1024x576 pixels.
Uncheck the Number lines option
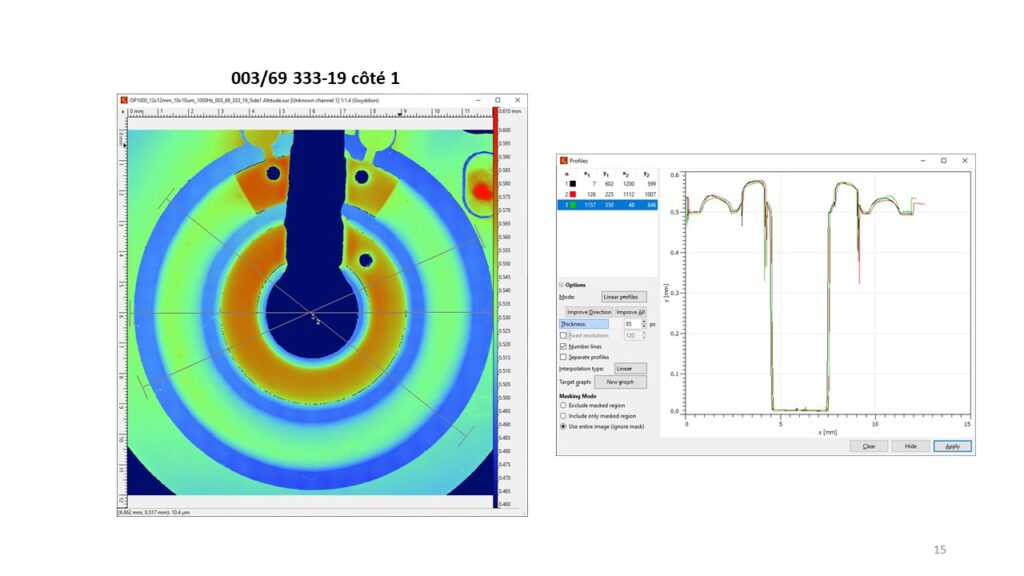pos(563,346)
